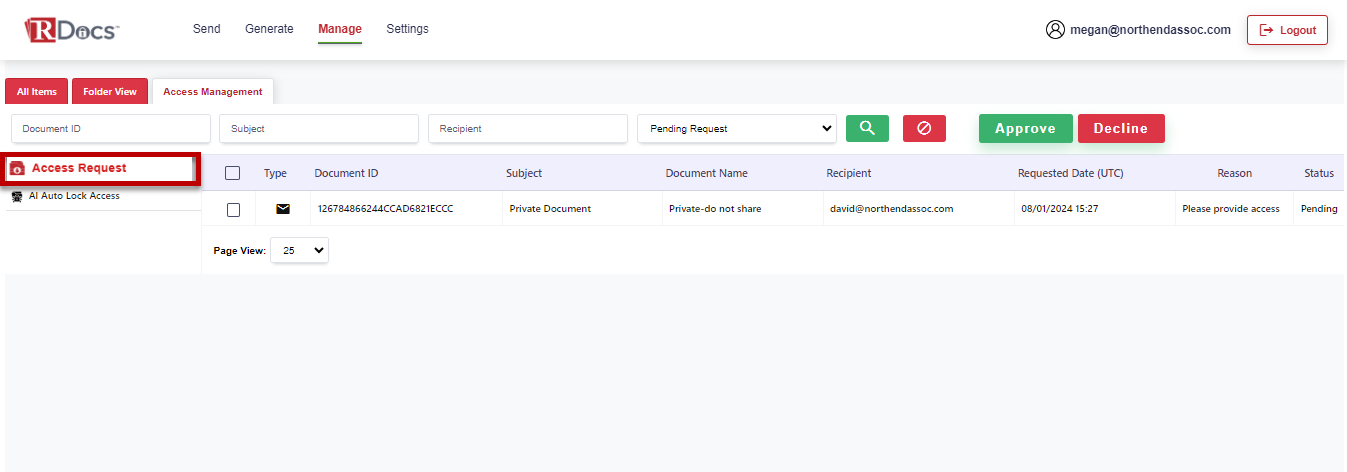Image resolution: width=1347 pixels, height=472 pixels.
Task: Click the user account avatar icon
Action: point(1055,30)
